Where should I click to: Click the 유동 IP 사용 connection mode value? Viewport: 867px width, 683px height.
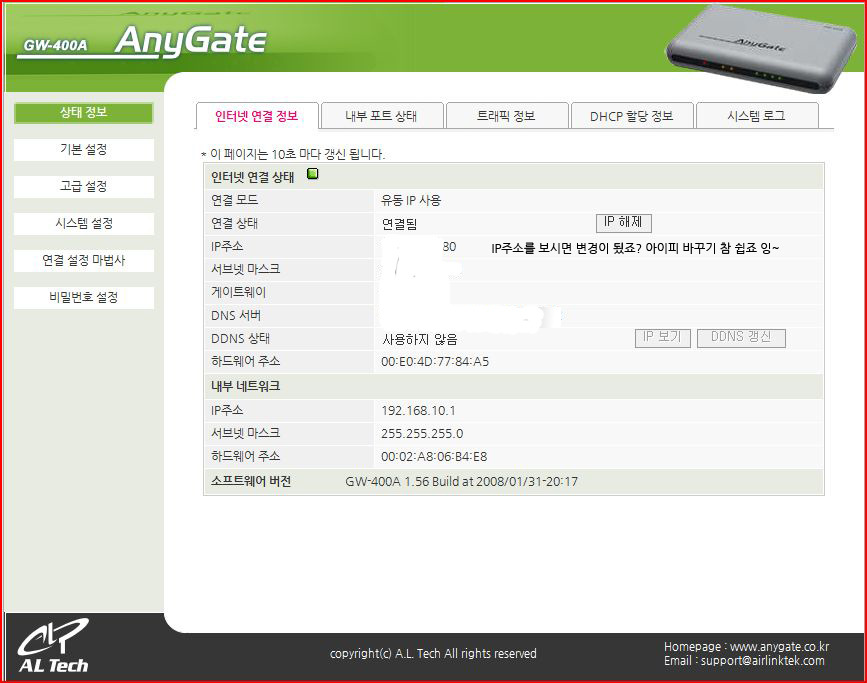[x=411, y=201]
